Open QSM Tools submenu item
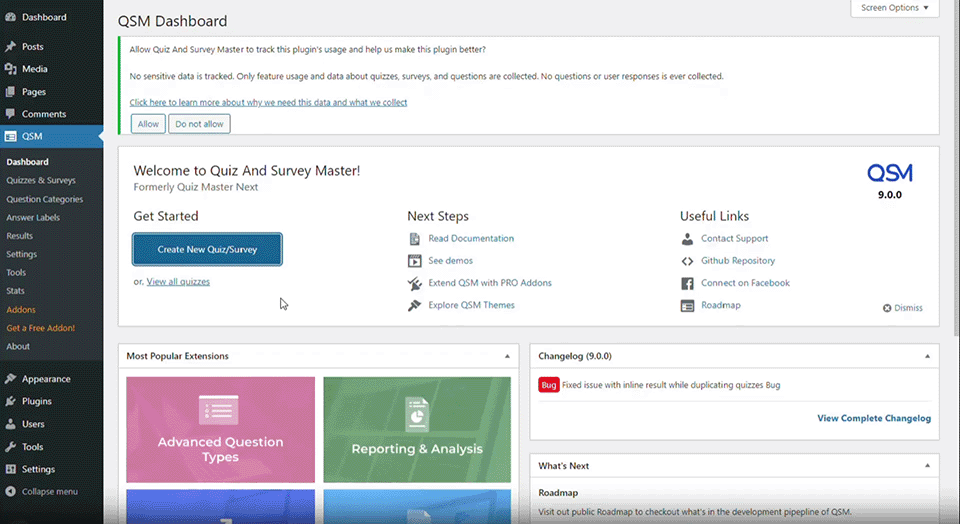 (16, 272)
